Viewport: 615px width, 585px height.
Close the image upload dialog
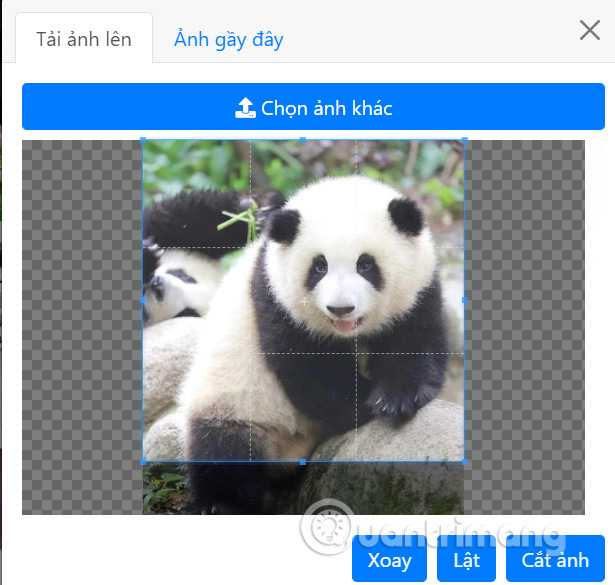pos(590,30)
